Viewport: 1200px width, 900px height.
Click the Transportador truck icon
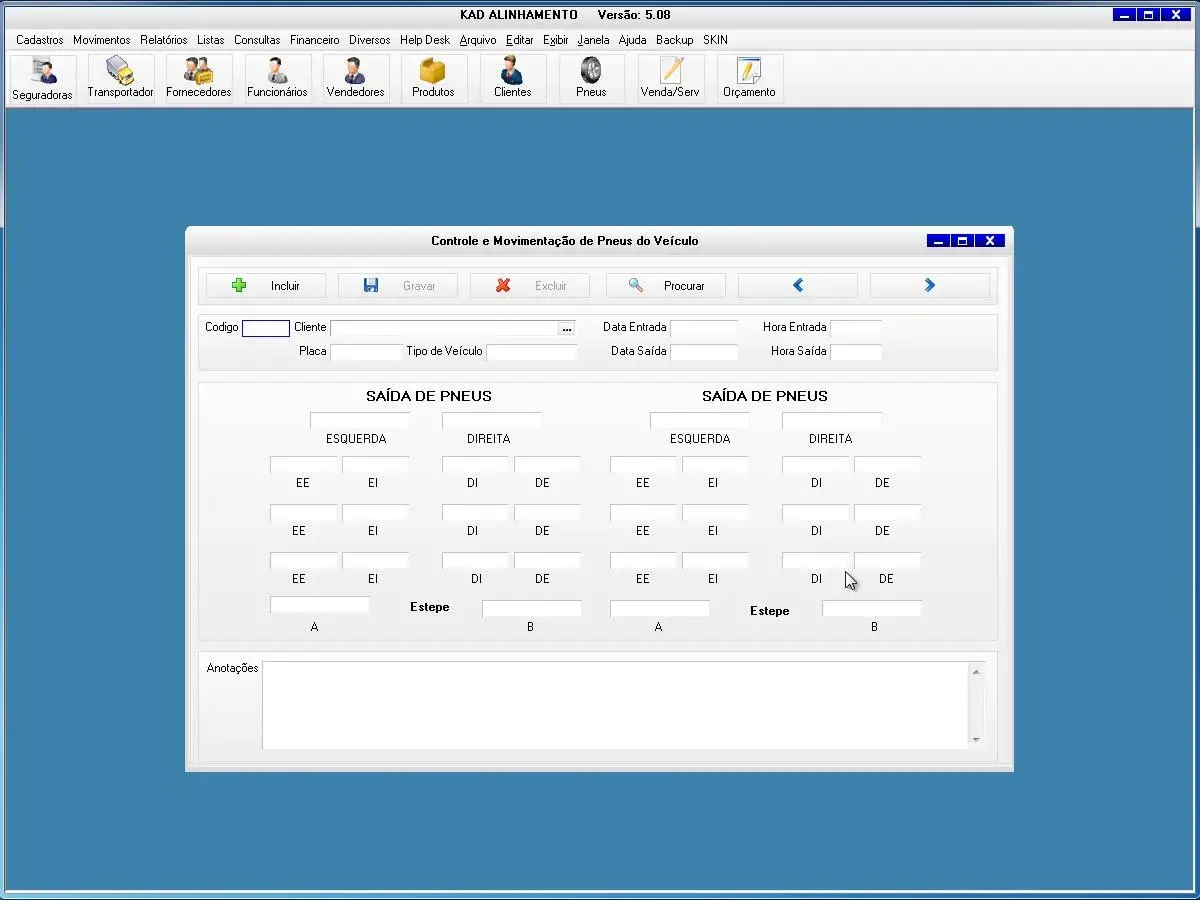tap(121, 79)
